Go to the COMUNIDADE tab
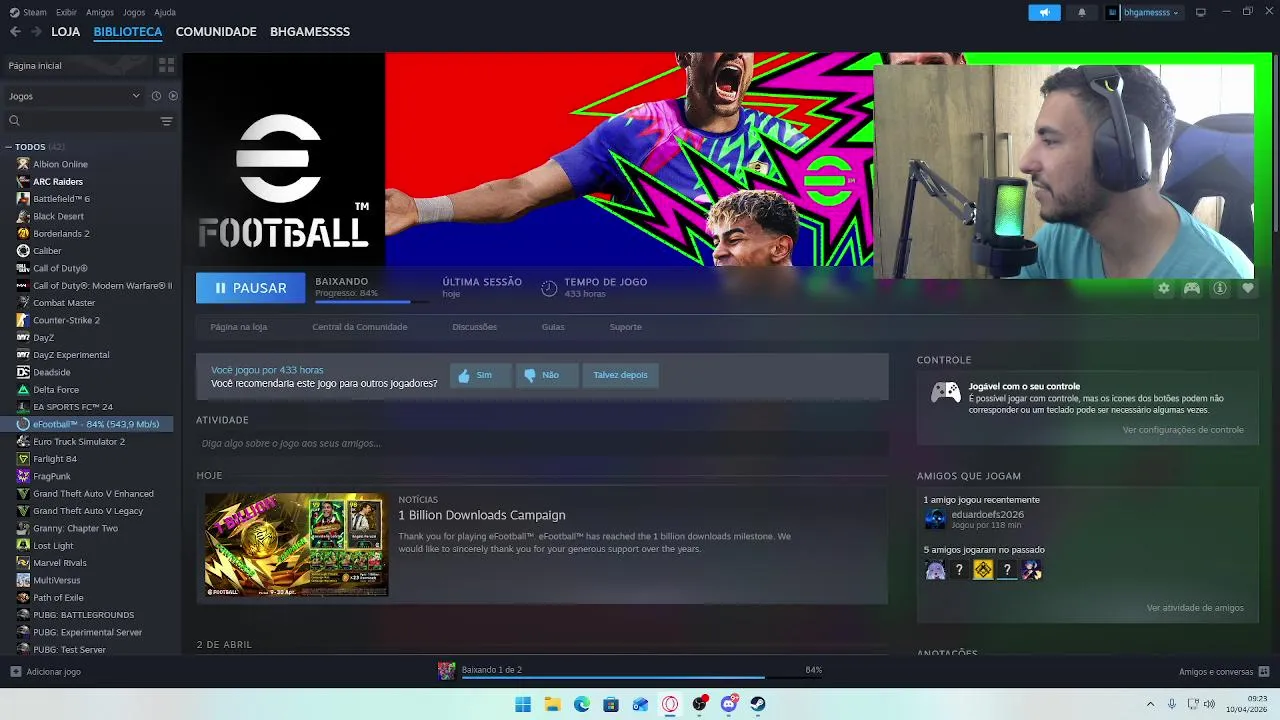Screen dimensions: 1280x720 [216, 31]
